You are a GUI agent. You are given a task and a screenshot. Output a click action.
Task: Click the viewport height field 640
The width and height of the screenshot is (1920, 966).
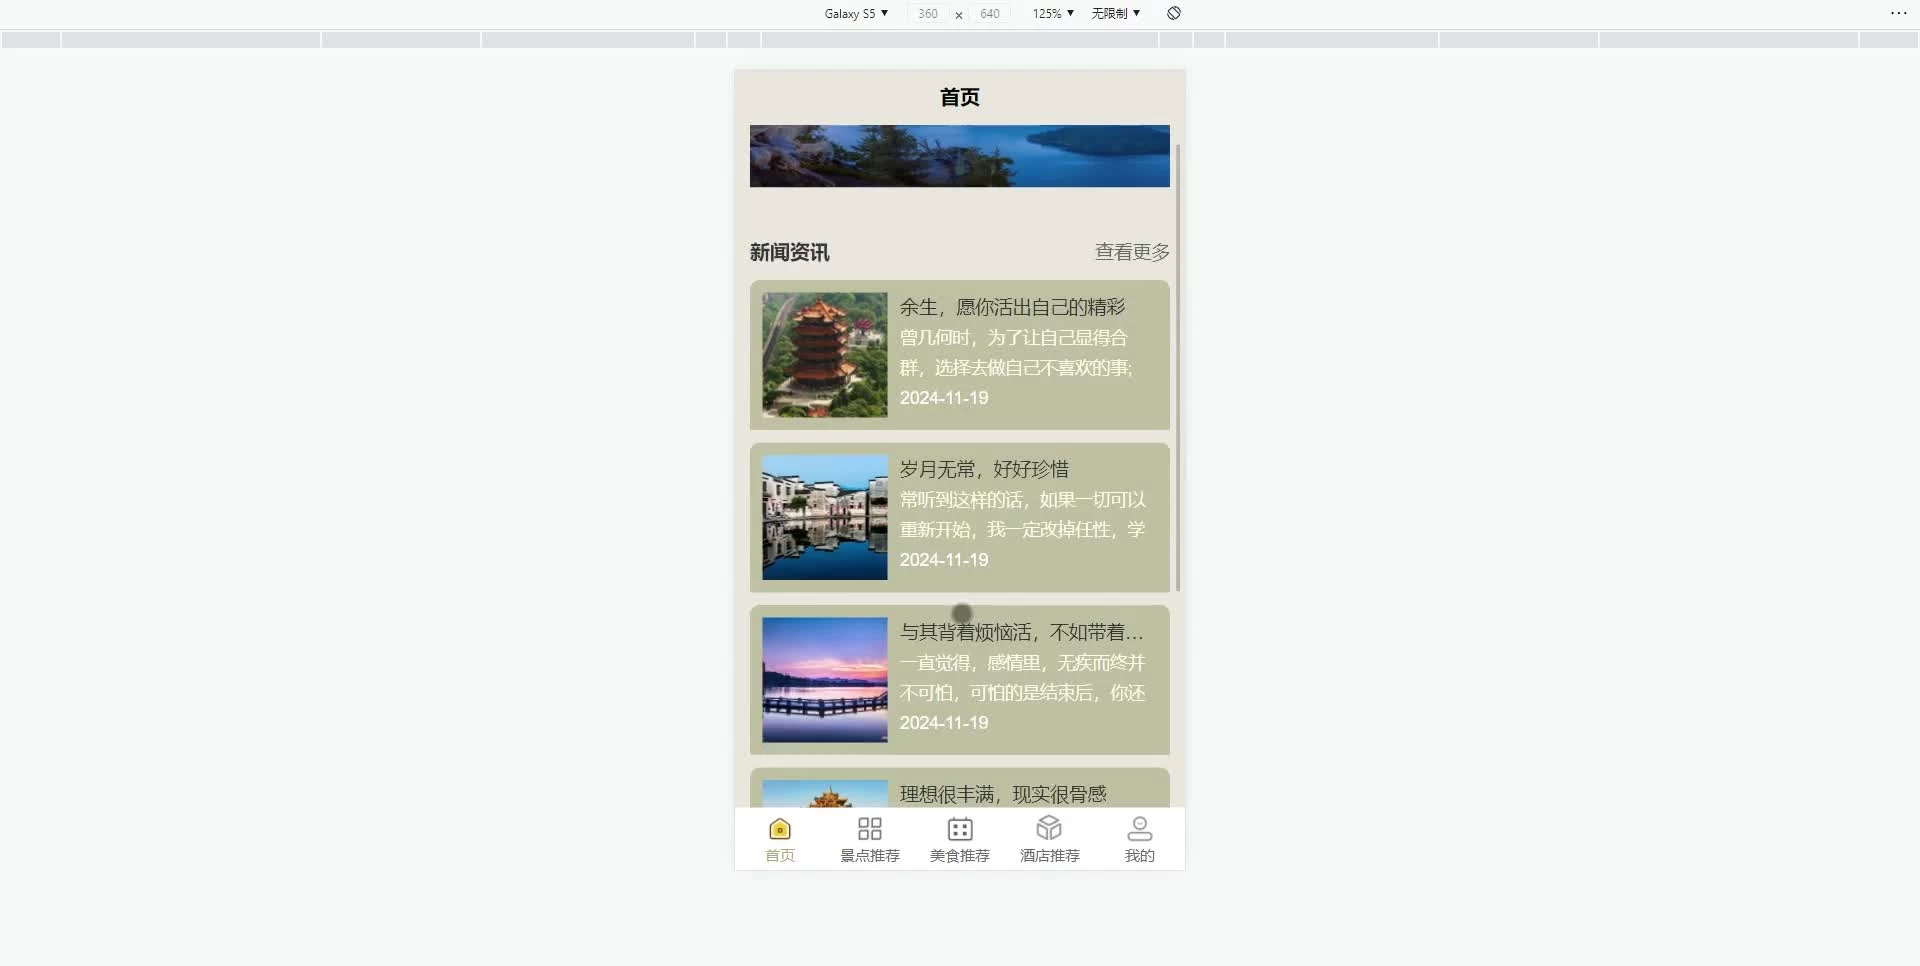[990, 13]
